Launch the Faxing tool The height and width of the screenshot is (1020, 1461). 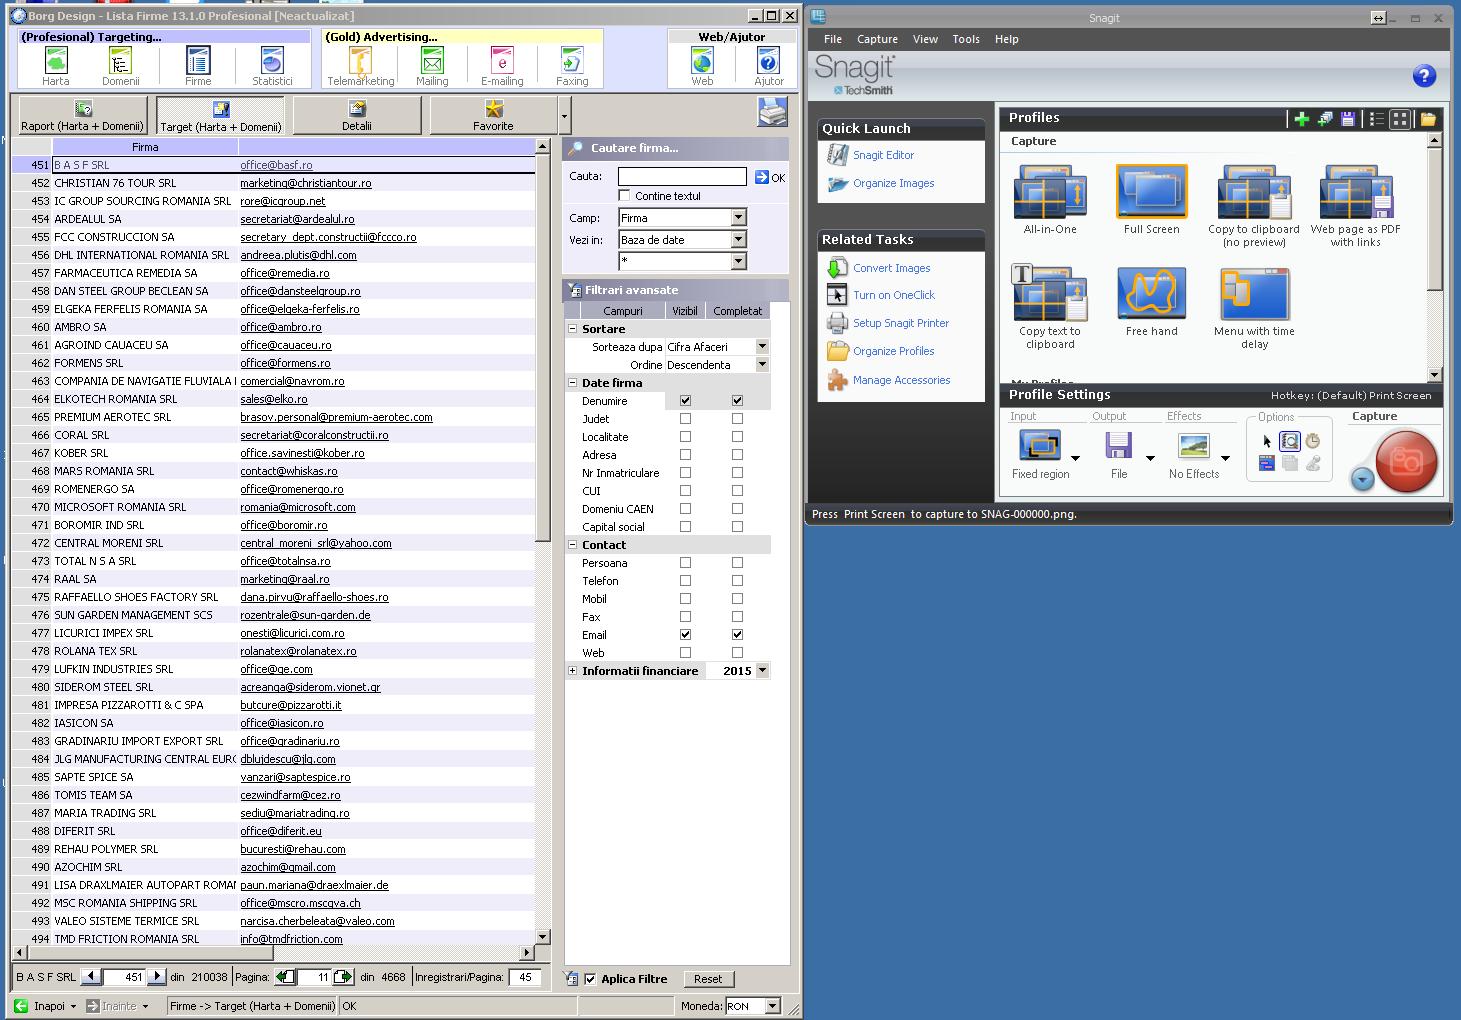pos(572,66)
